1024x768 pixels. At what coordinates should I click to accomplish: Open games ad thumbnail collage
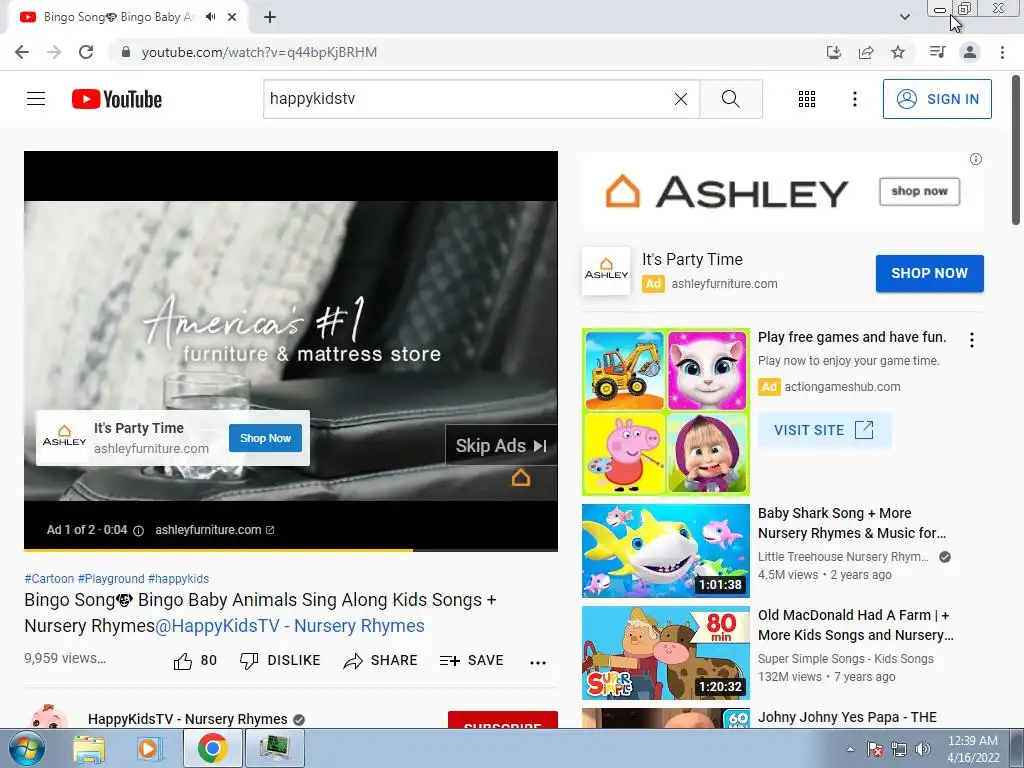click(x=665, y=412)
